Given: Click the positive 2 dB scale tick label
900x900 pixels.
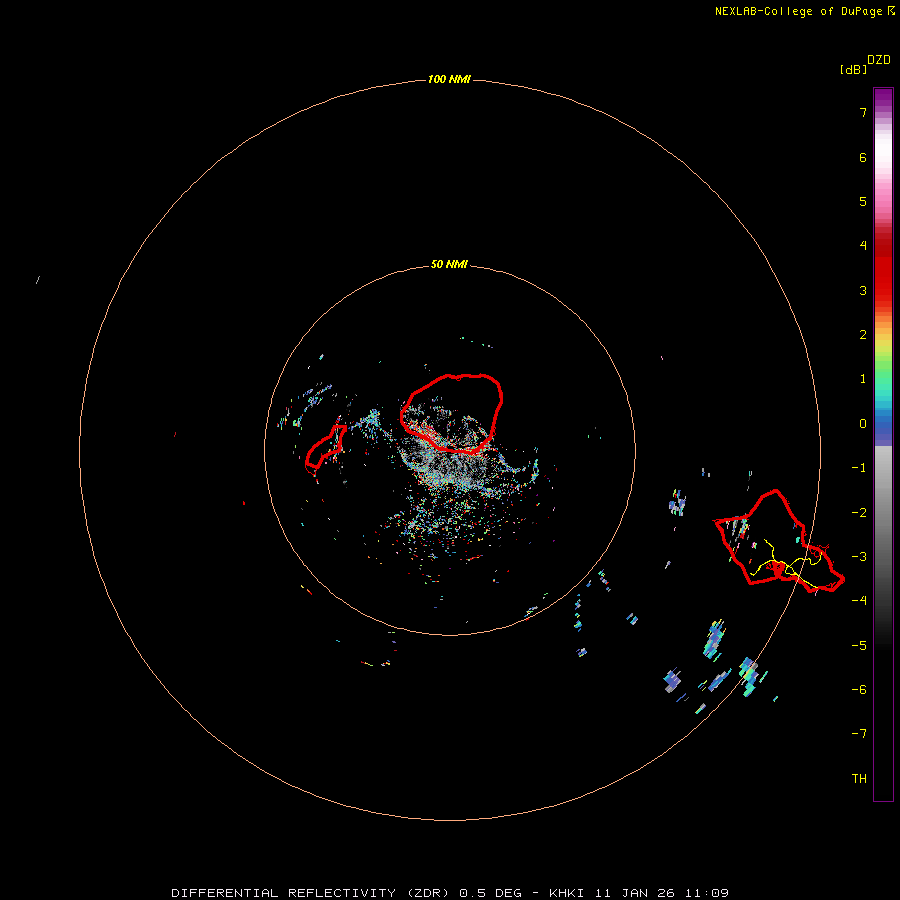Looking at the screenshot, I should pos(863,335).
